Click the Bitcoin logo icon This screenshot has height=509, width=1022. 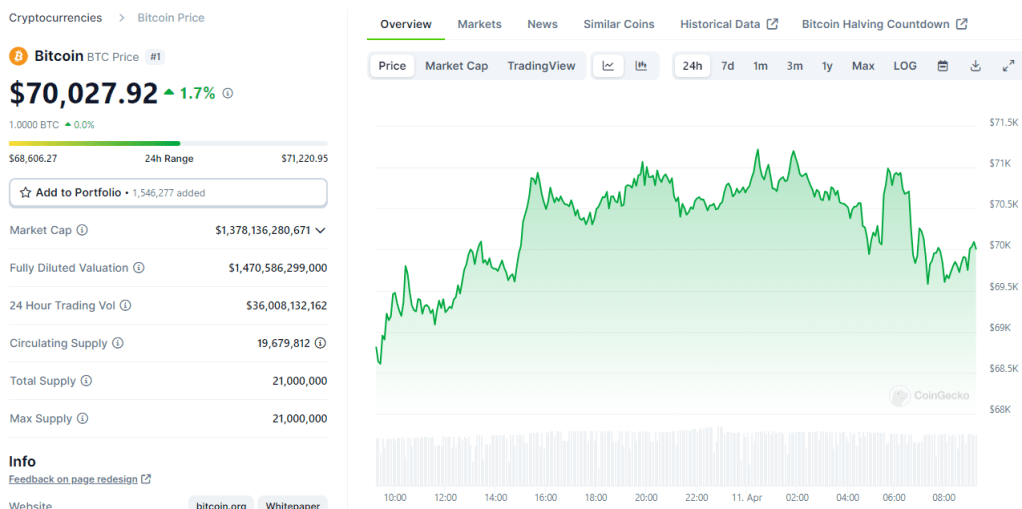(19, 56)
